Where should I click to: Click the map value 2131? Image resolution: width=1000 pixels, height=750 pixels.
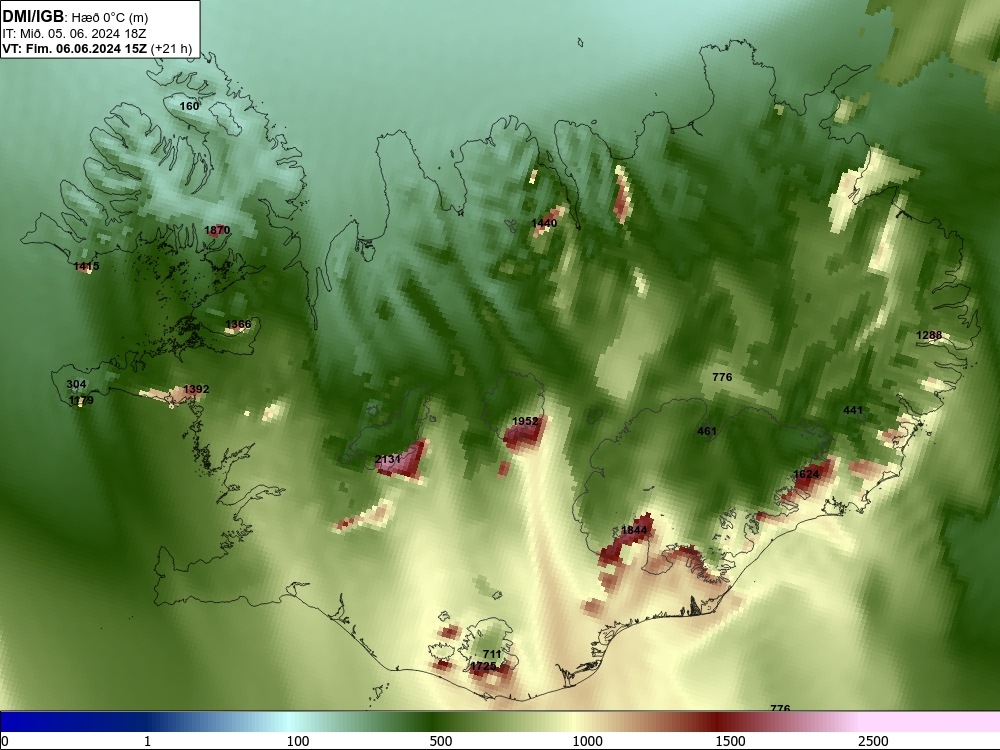point(388,459)
